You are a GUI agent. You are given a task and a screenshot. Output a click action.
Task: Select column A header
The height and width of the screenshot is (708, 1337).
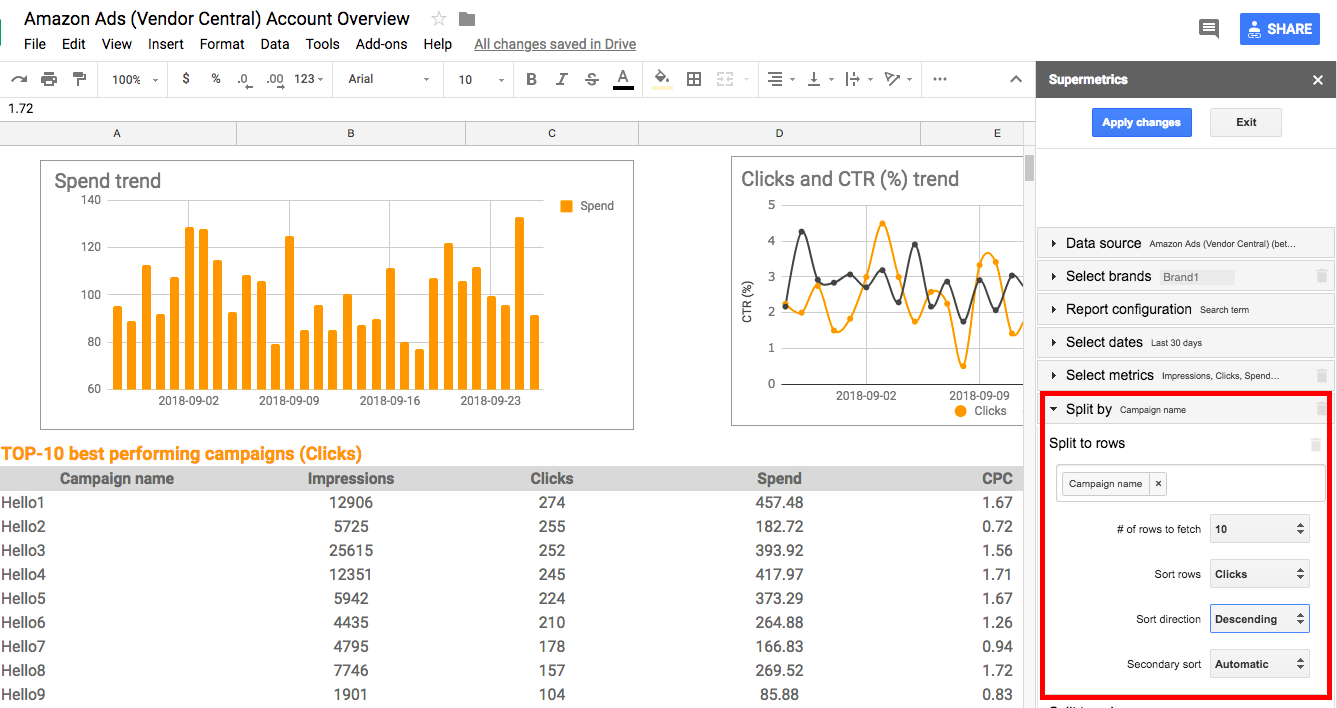(118, 133)
